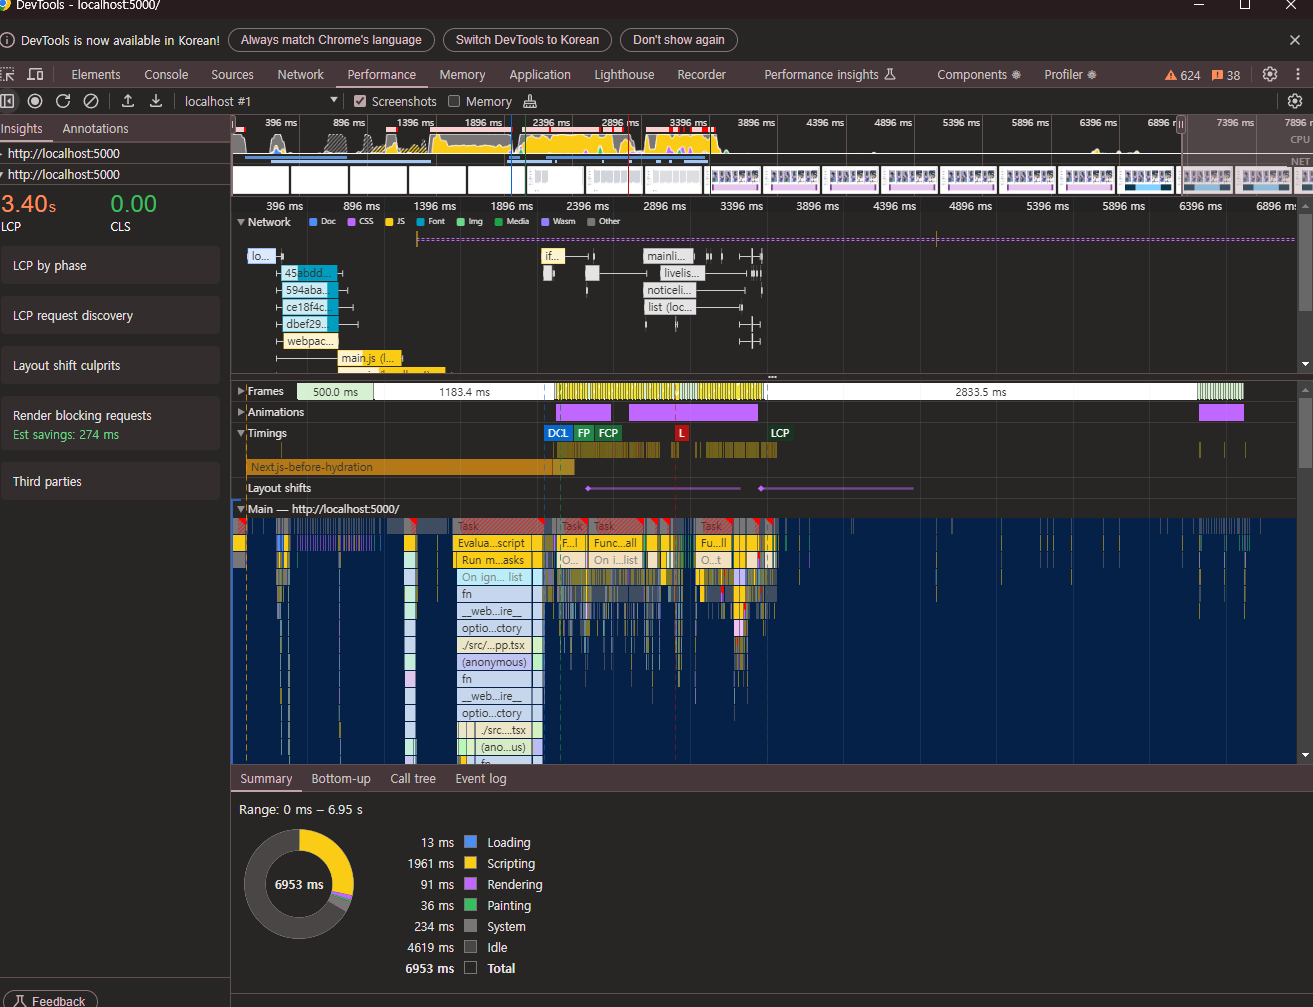Click the Don't show again button
Screen dimensions: 1313x1007
click(x=679, y=40)
